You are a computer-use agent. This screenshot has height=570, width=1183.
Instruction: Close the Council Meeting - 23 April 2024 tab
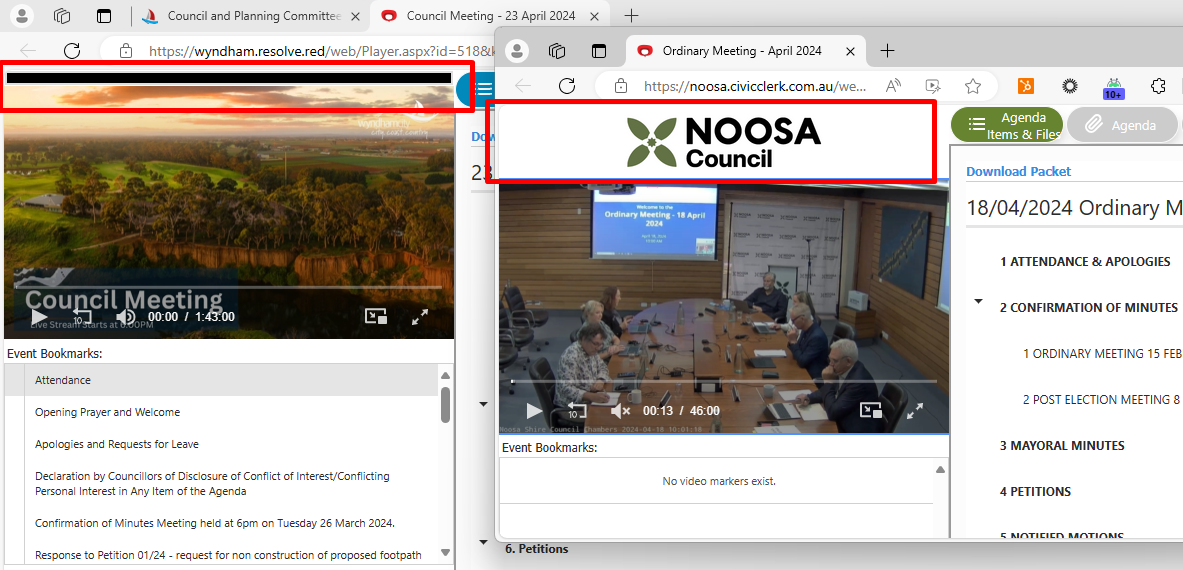(595, 16)
